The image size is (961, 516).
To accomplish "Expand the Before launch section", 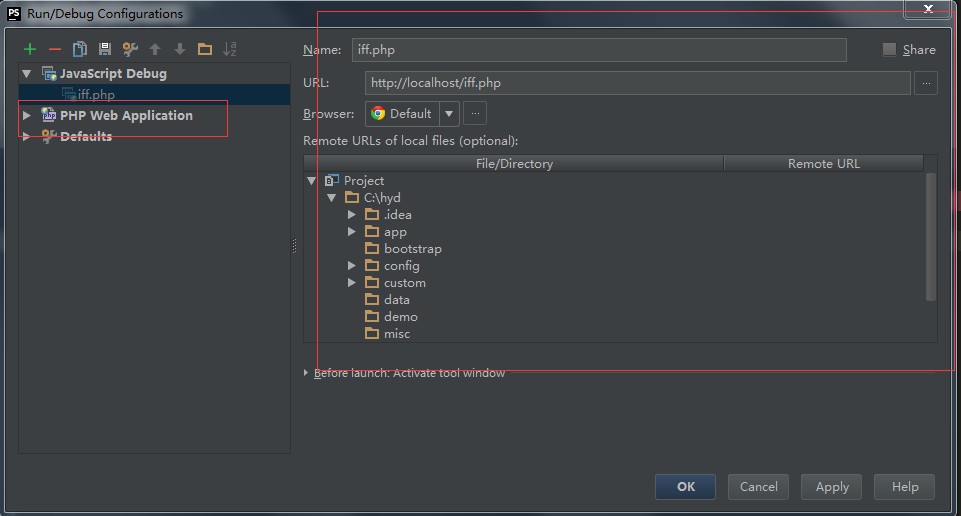I will pos(306,373).
